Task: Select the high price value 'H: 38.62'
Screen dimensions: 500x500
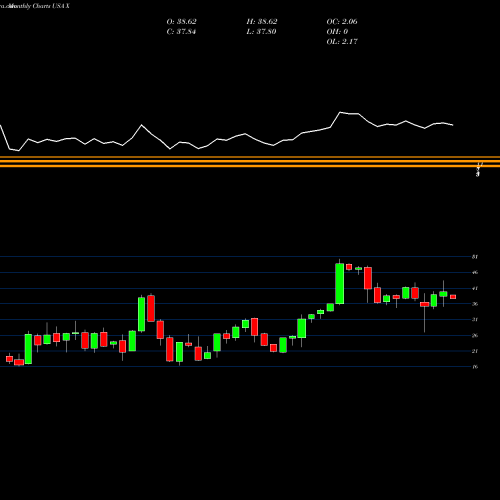Action: [x=262, y=22]
